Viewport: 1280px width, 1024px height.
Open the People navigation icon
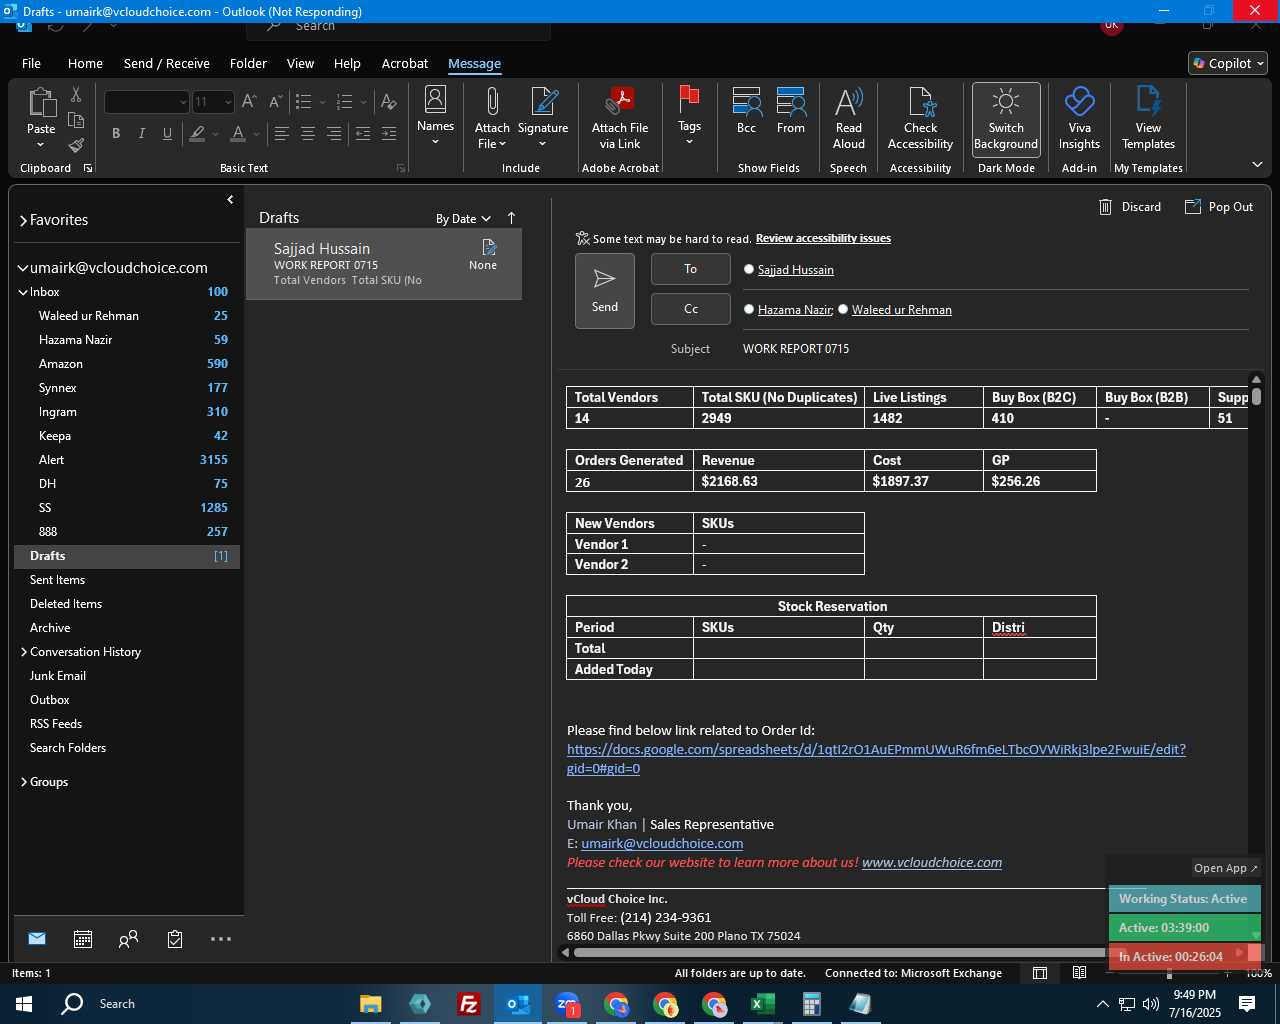(x=128, y=939)
